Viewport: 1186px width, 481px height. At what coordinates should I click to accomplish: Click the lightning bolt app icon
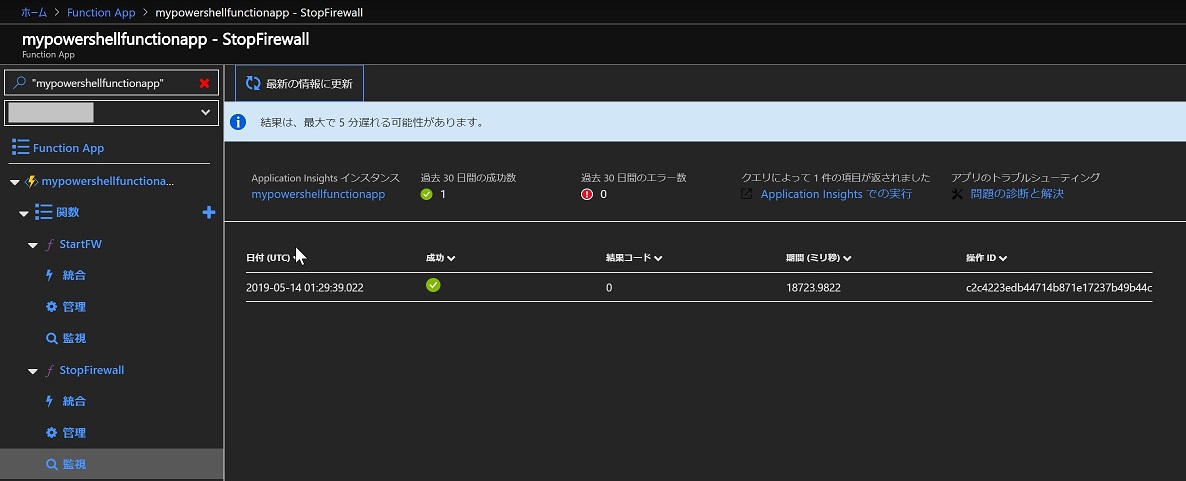31,182
